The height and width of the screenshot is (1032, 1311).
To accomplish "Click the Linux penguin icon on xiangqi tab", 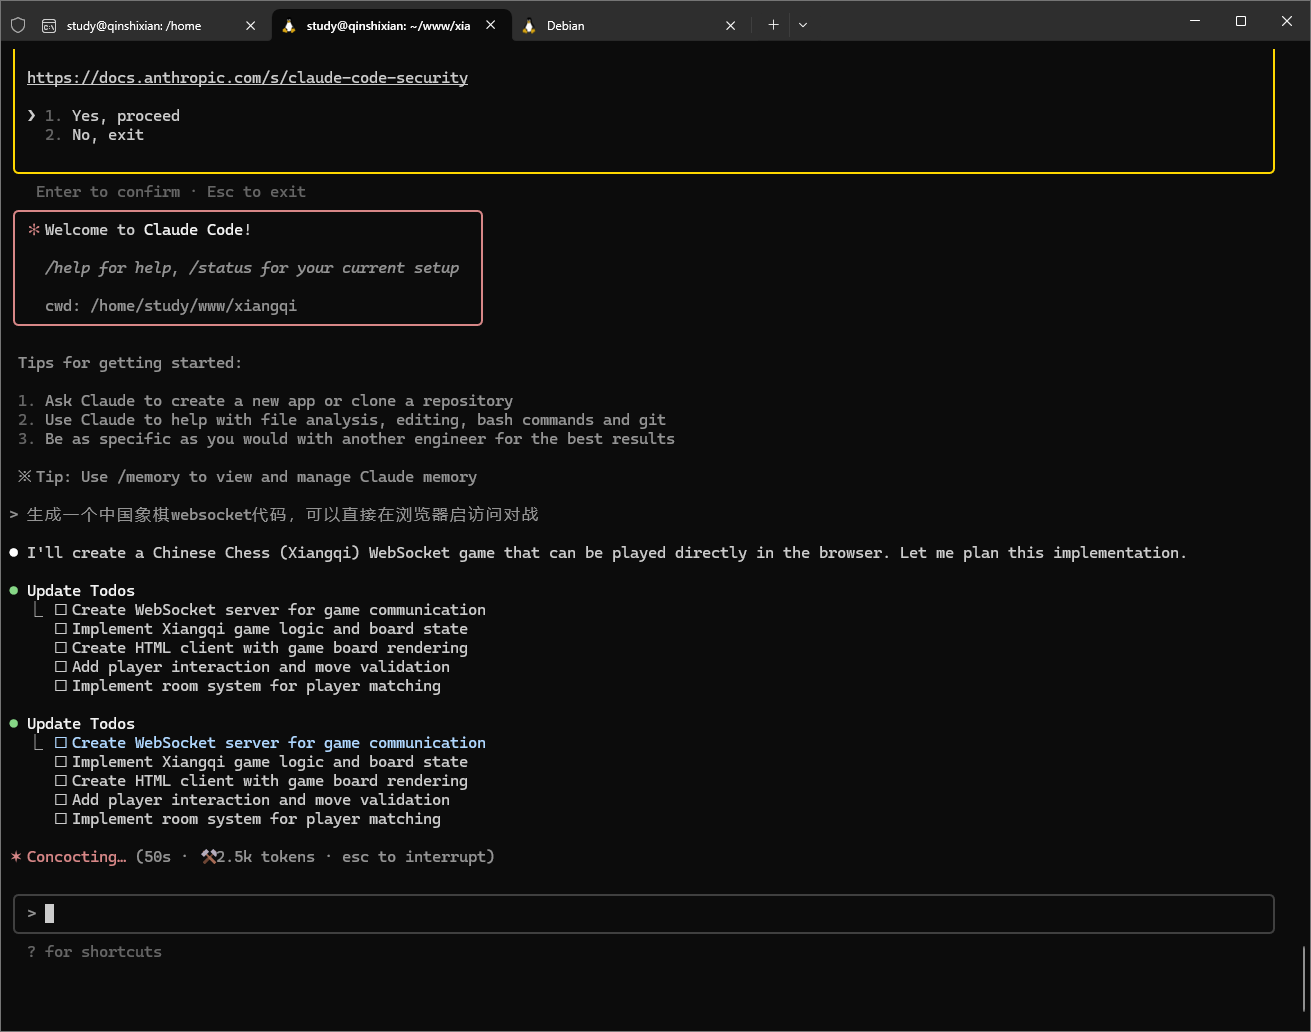I will 289,26.
